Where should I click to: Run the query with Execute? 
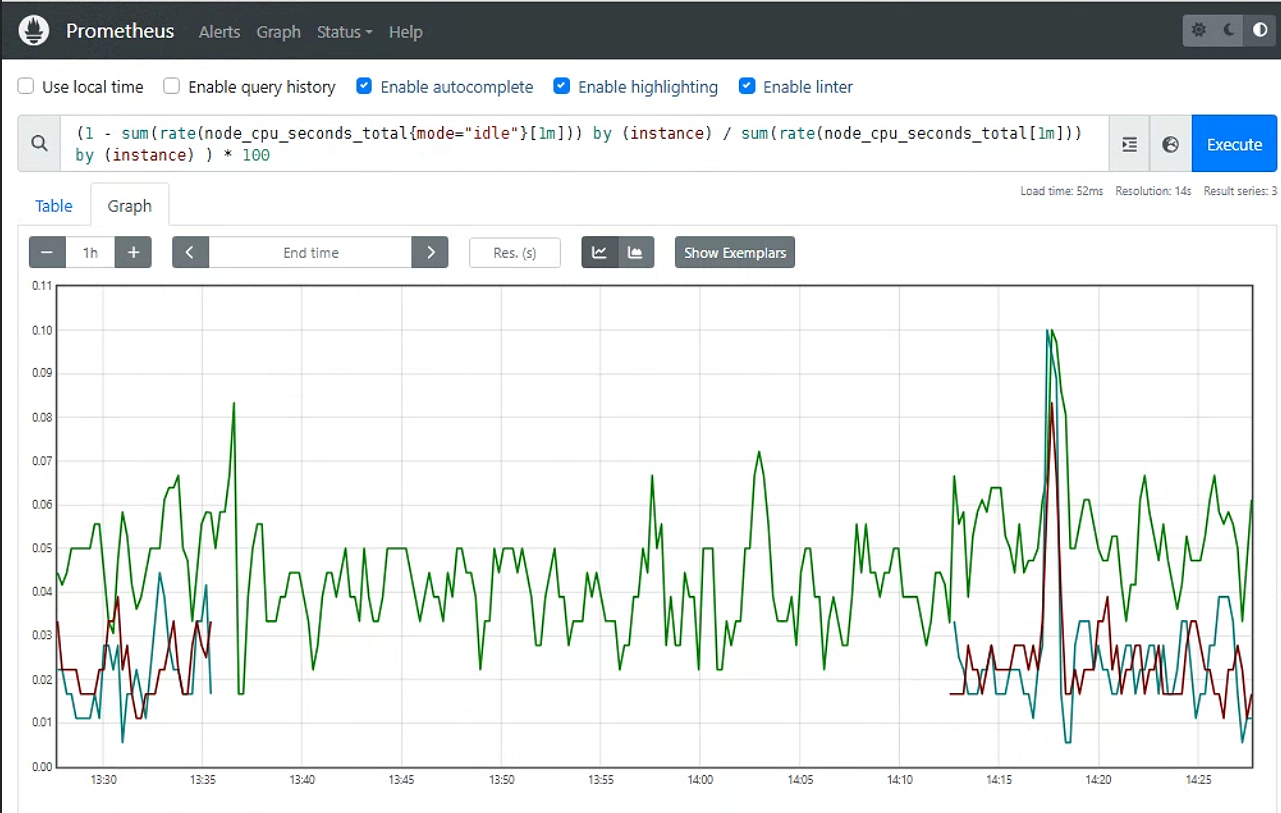(1234, 145)
